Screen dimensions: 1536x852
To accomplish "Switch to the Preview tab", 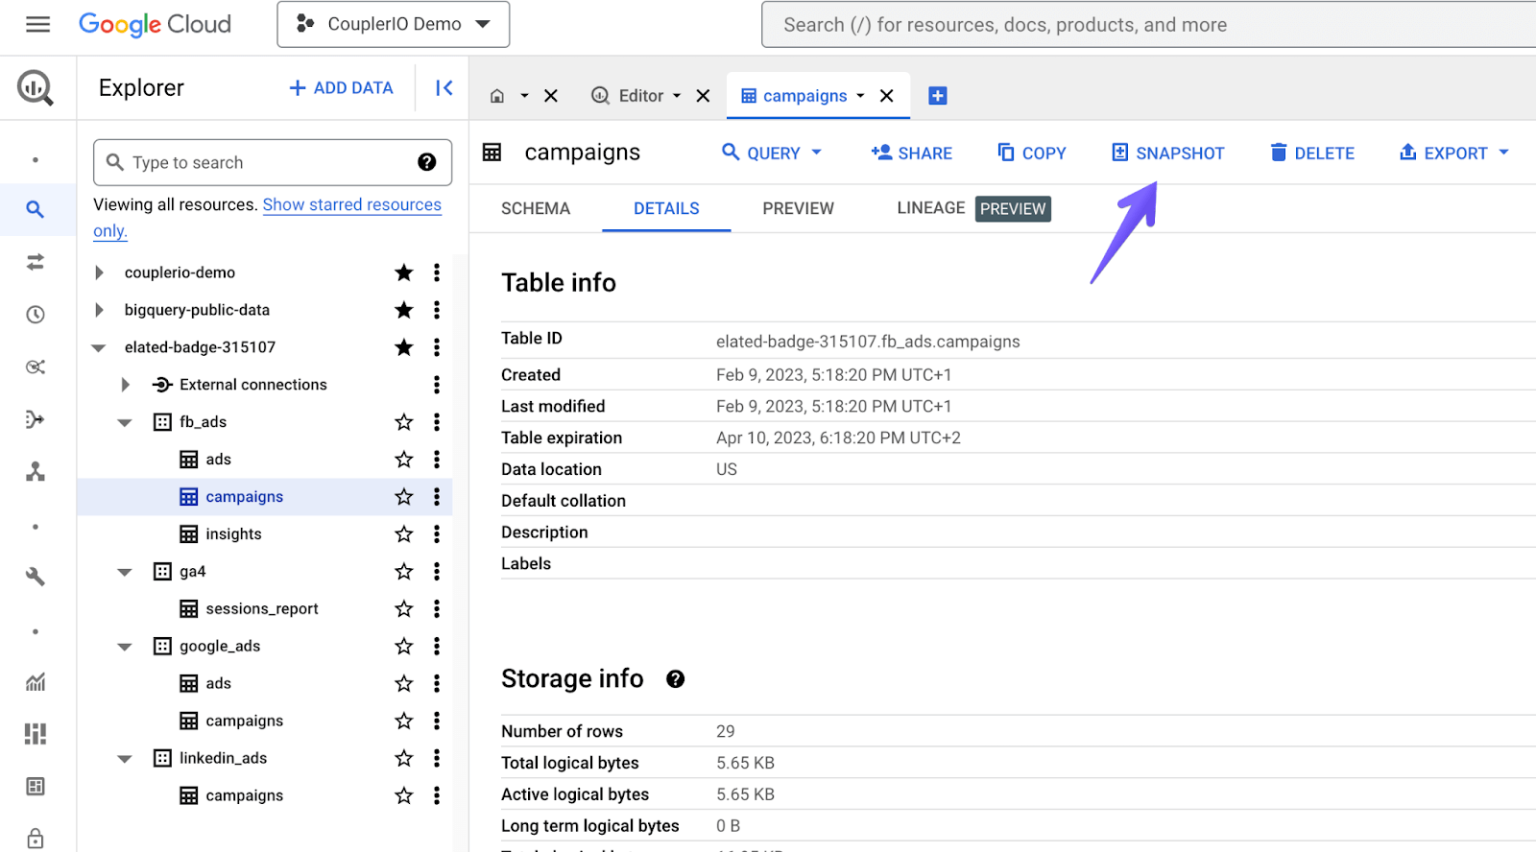I will (x=797, y=208).
